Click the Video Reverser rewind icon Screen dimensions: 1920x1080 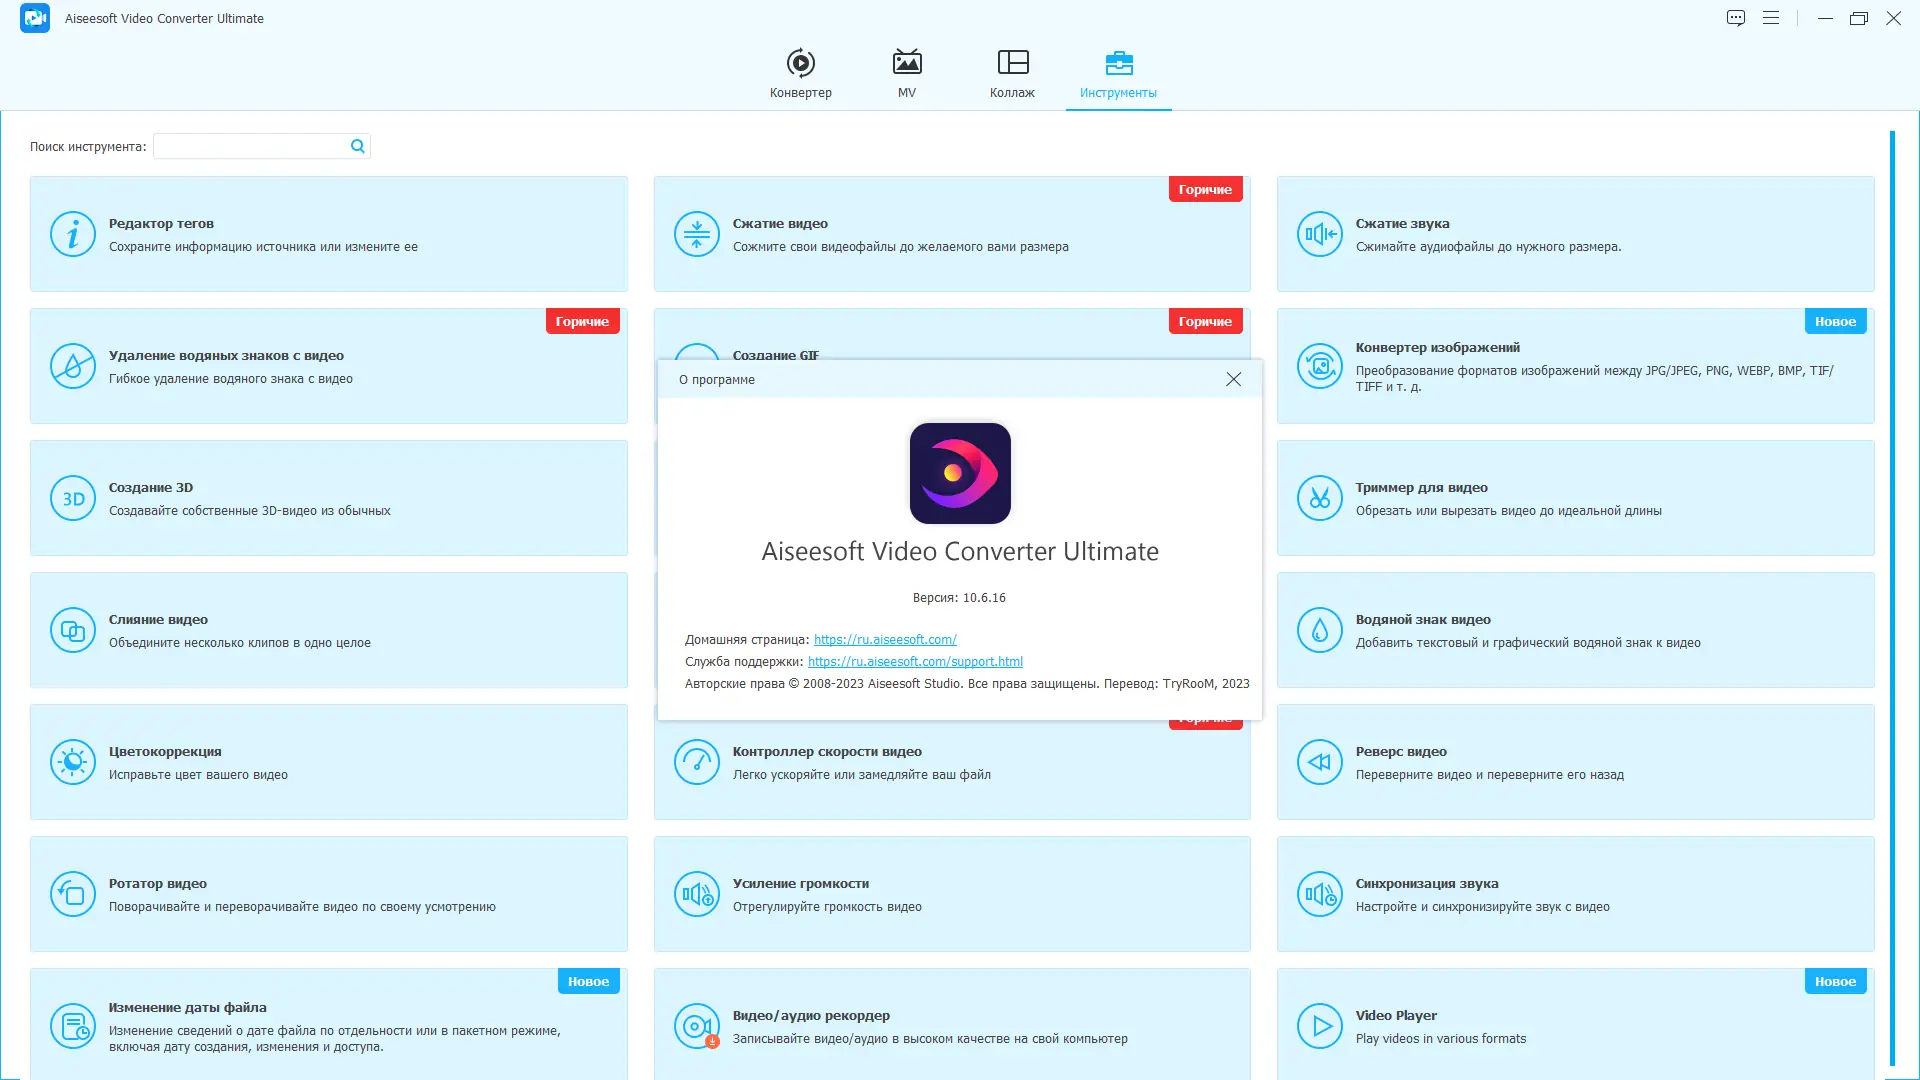1319,762
